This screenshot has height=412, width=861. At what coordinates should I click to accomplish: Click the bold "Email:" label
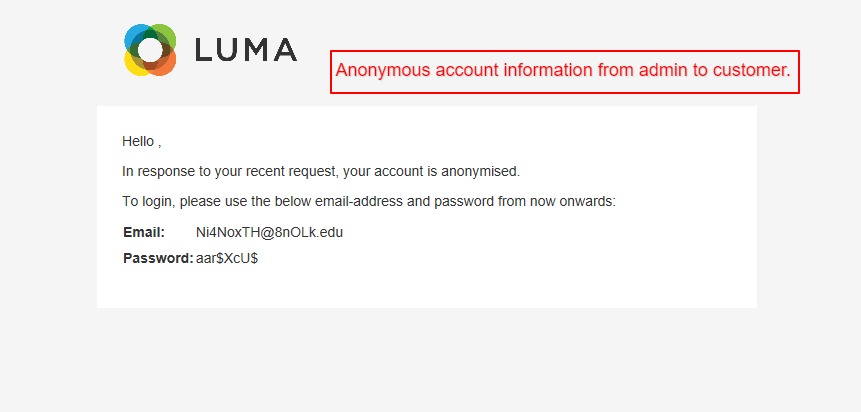pos(144,232)
